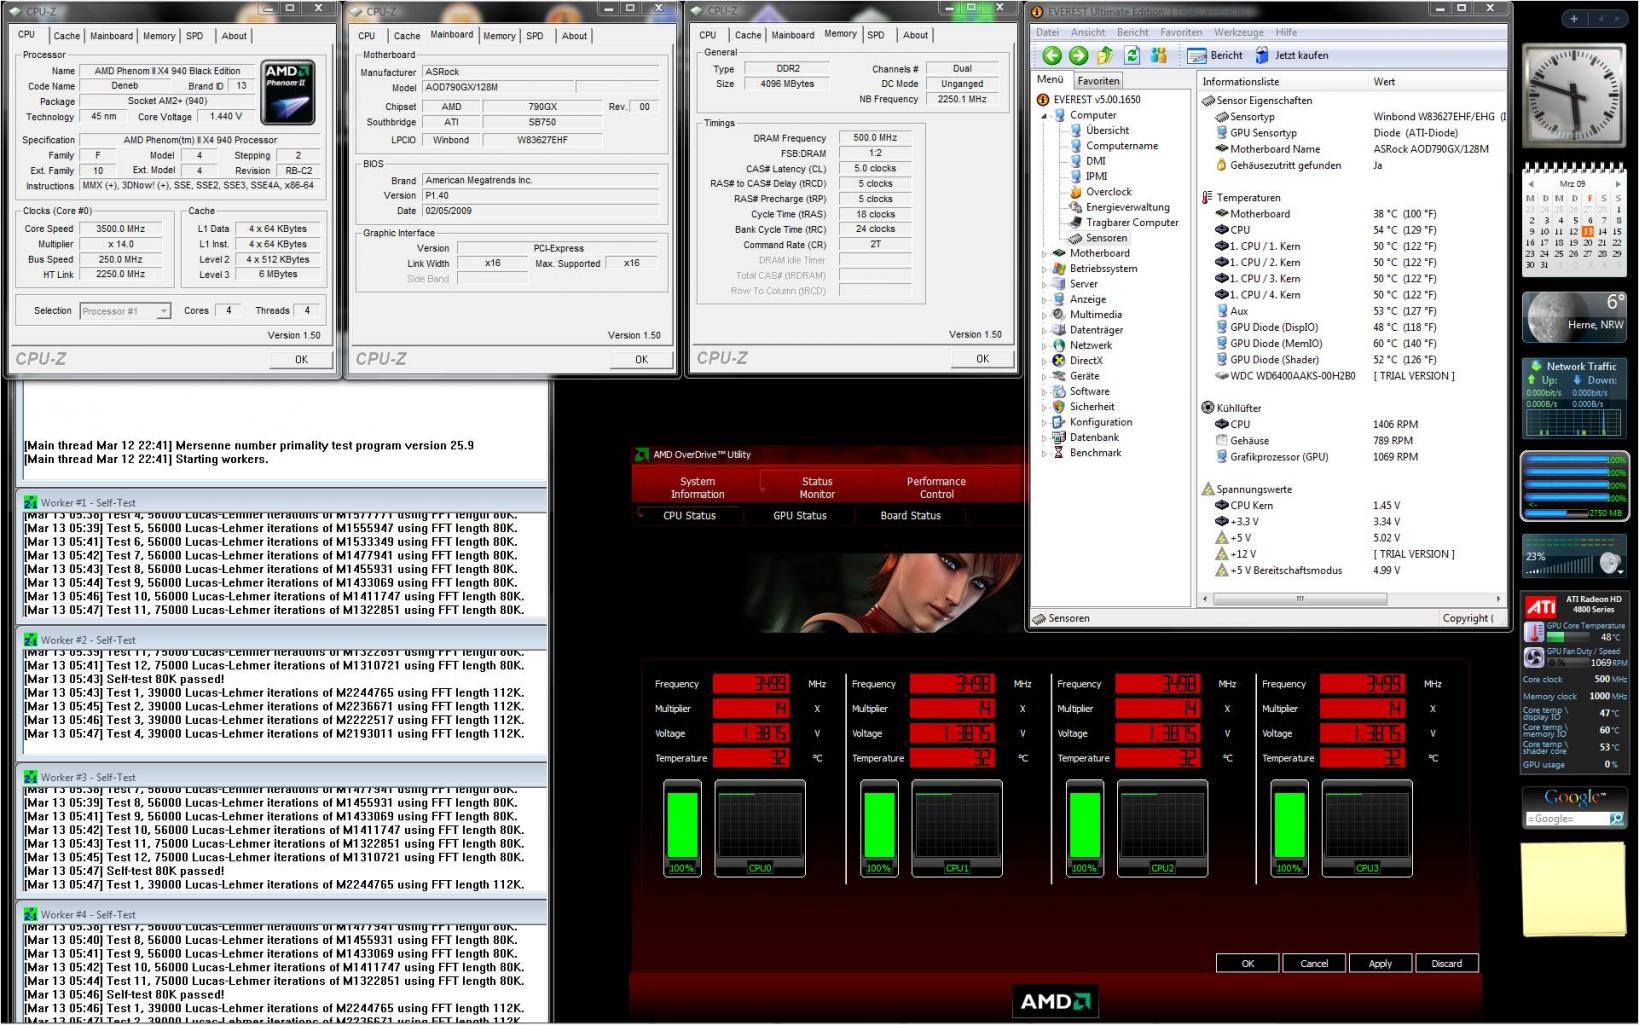
Task: Open the Bericht report wizard button
Action: point(1214,56)
